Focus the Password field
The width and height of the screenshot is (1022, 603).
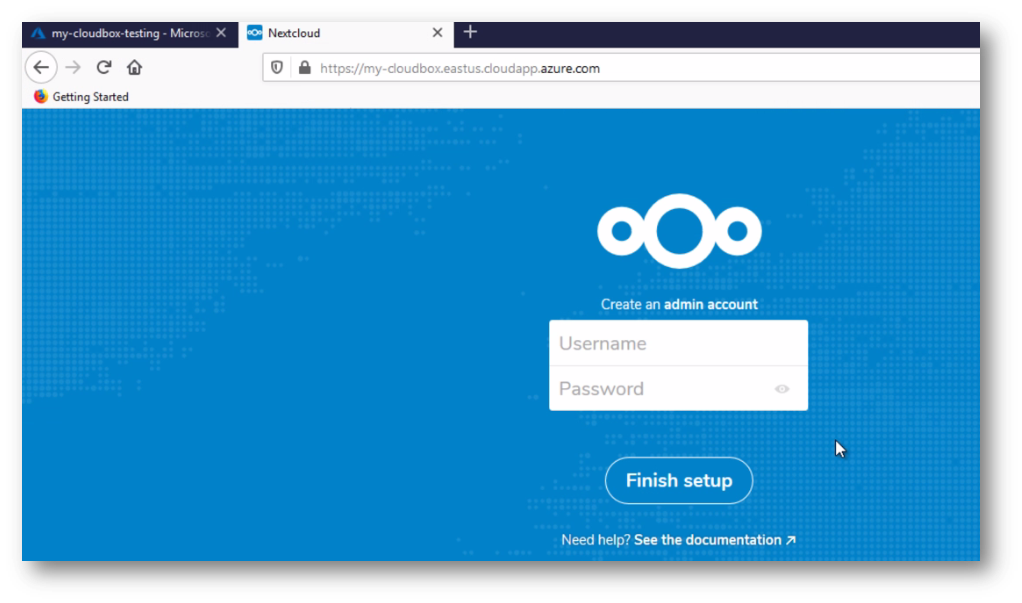pyautogui.click(x=679, y=389)
